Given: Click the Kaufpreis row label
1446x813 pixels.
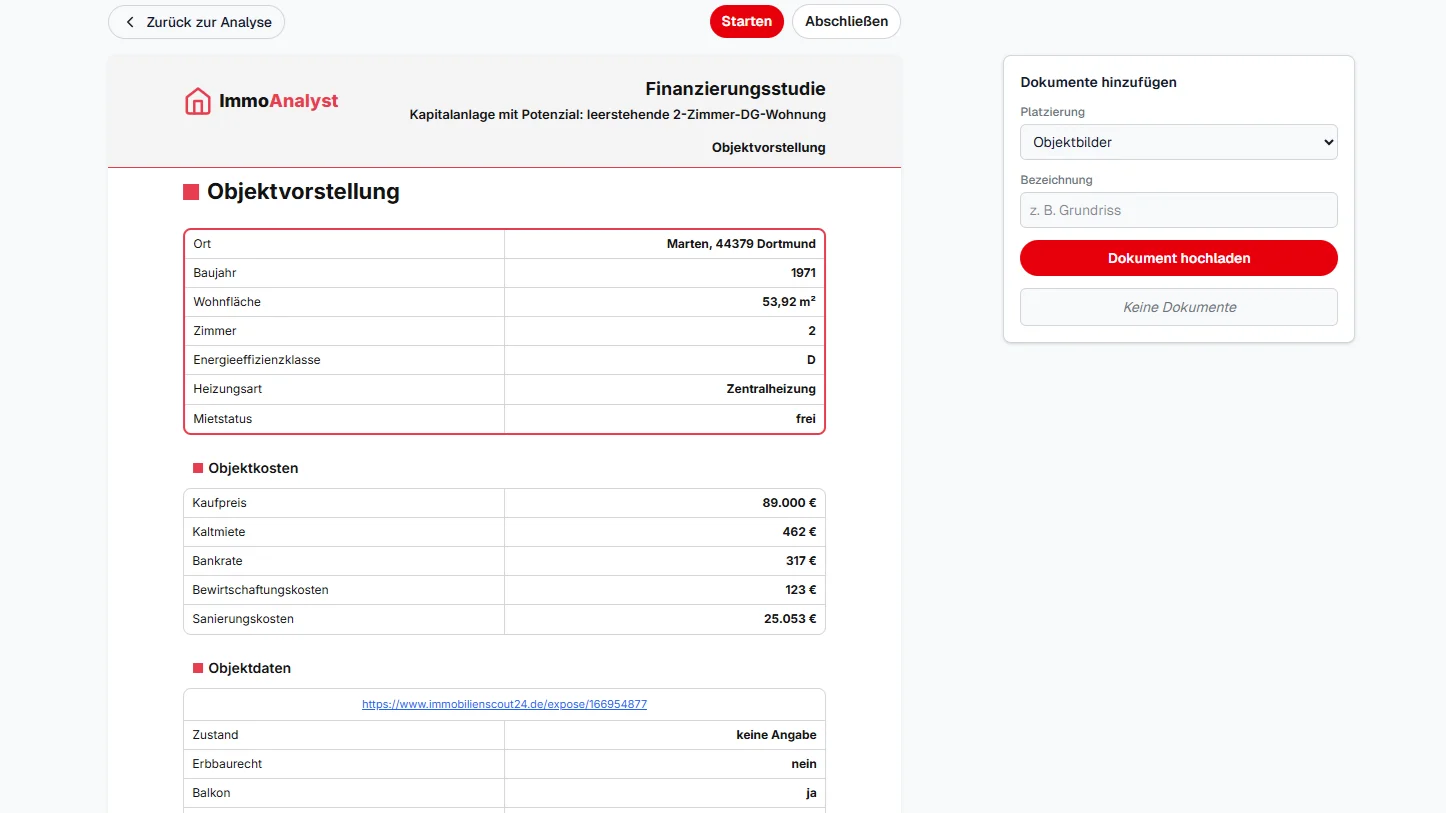Looking at the screenshot, I should (220, 503).
